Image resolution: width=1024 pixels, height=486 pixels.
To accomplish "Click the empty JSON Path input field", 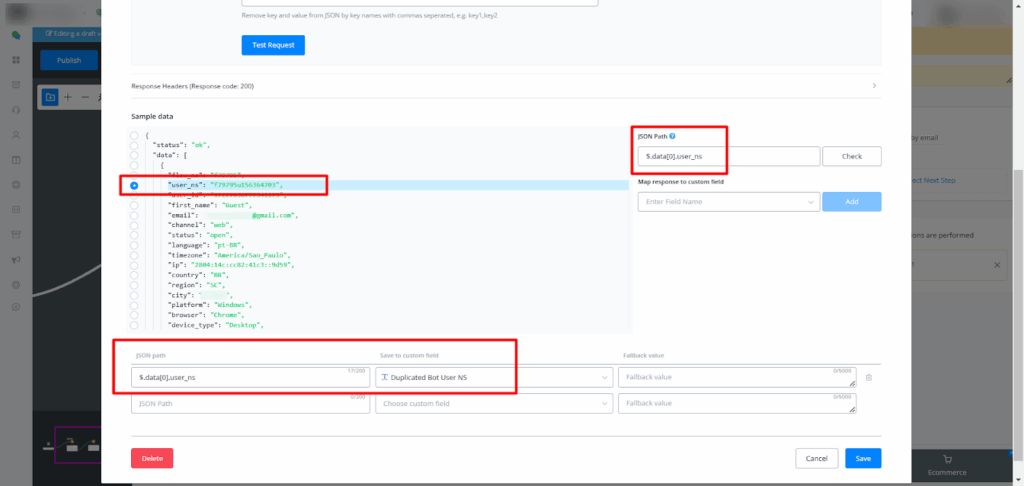I will [x=250, y=404].
